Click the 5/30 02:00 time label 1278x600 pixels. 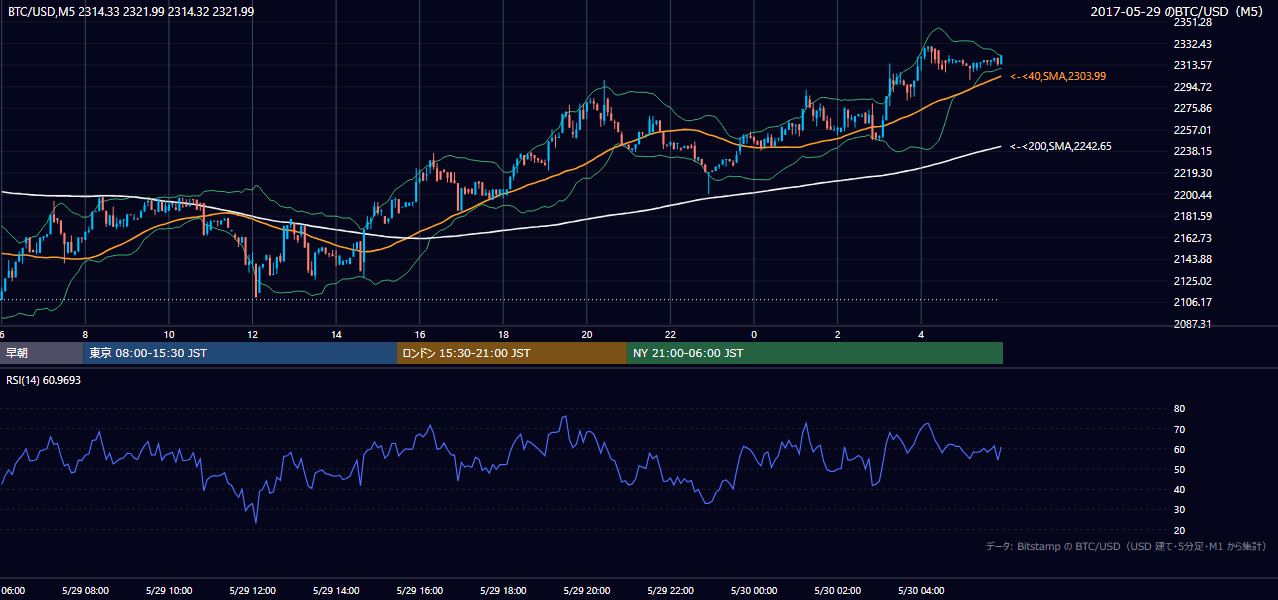coord(837,590)
